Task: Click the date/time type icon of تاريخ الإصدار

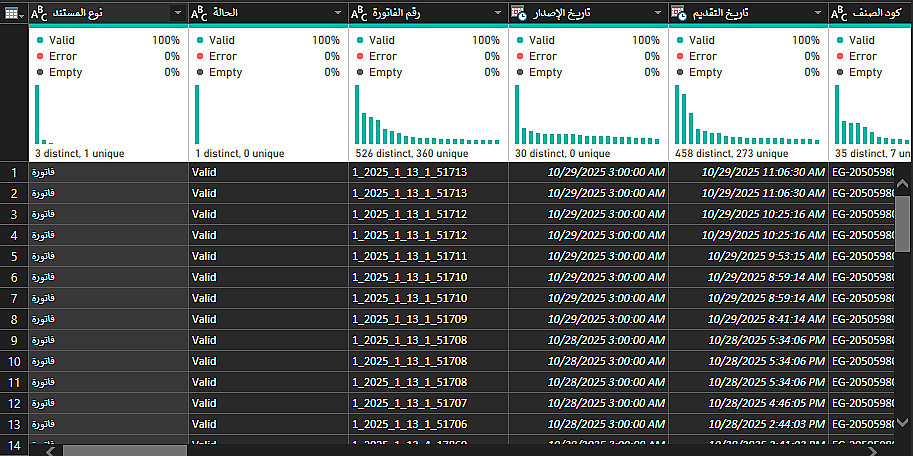Action: [x=519, y=13]
